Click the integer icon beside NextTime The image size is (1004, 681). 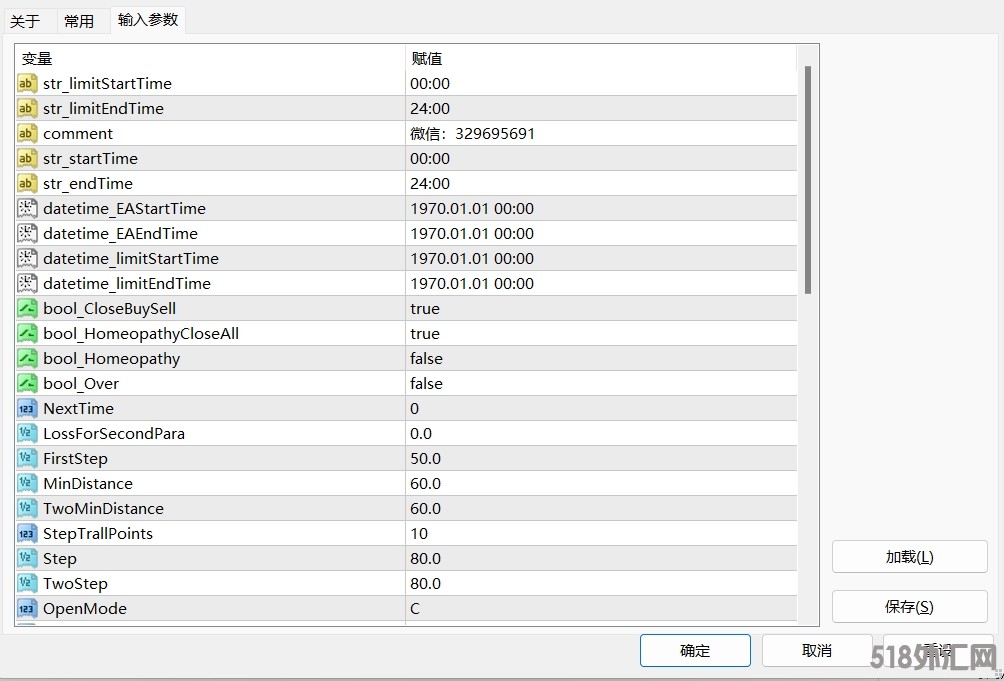pyautogui.click(x=27, y=409)
